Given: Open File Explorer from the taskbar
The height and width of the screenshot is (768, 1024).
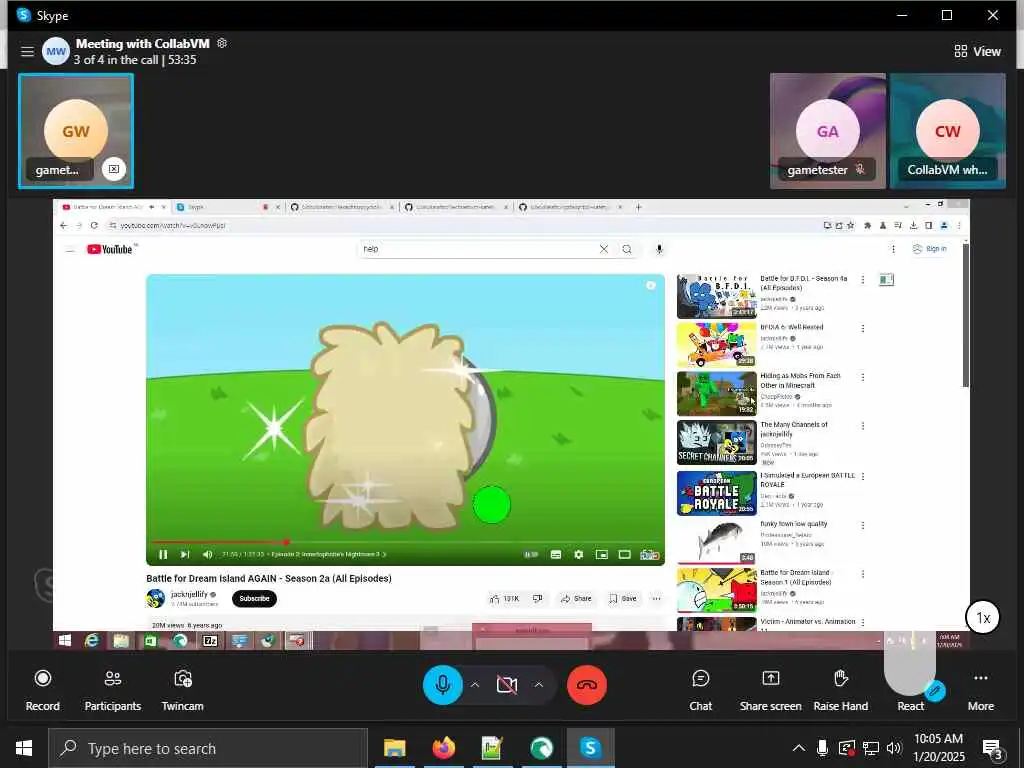Looking at the screenshot, I should (x=394, y=748).
